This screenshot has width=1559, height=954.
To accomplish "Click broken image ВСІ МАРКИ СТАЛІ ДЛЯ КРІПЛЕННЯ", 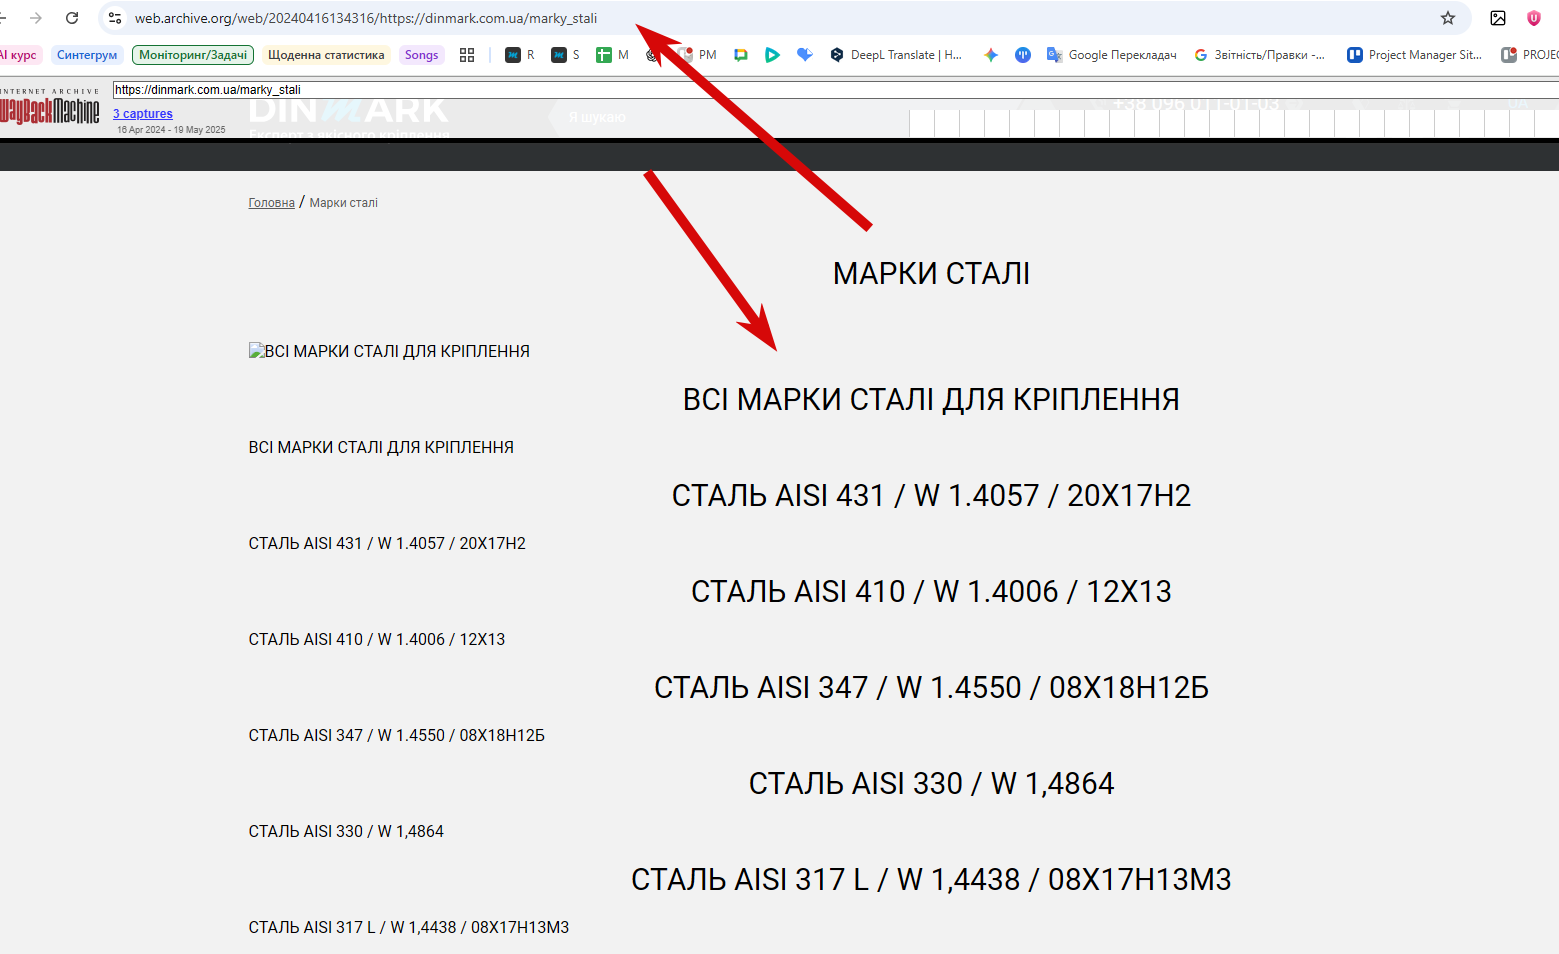I will coord(390,351).
